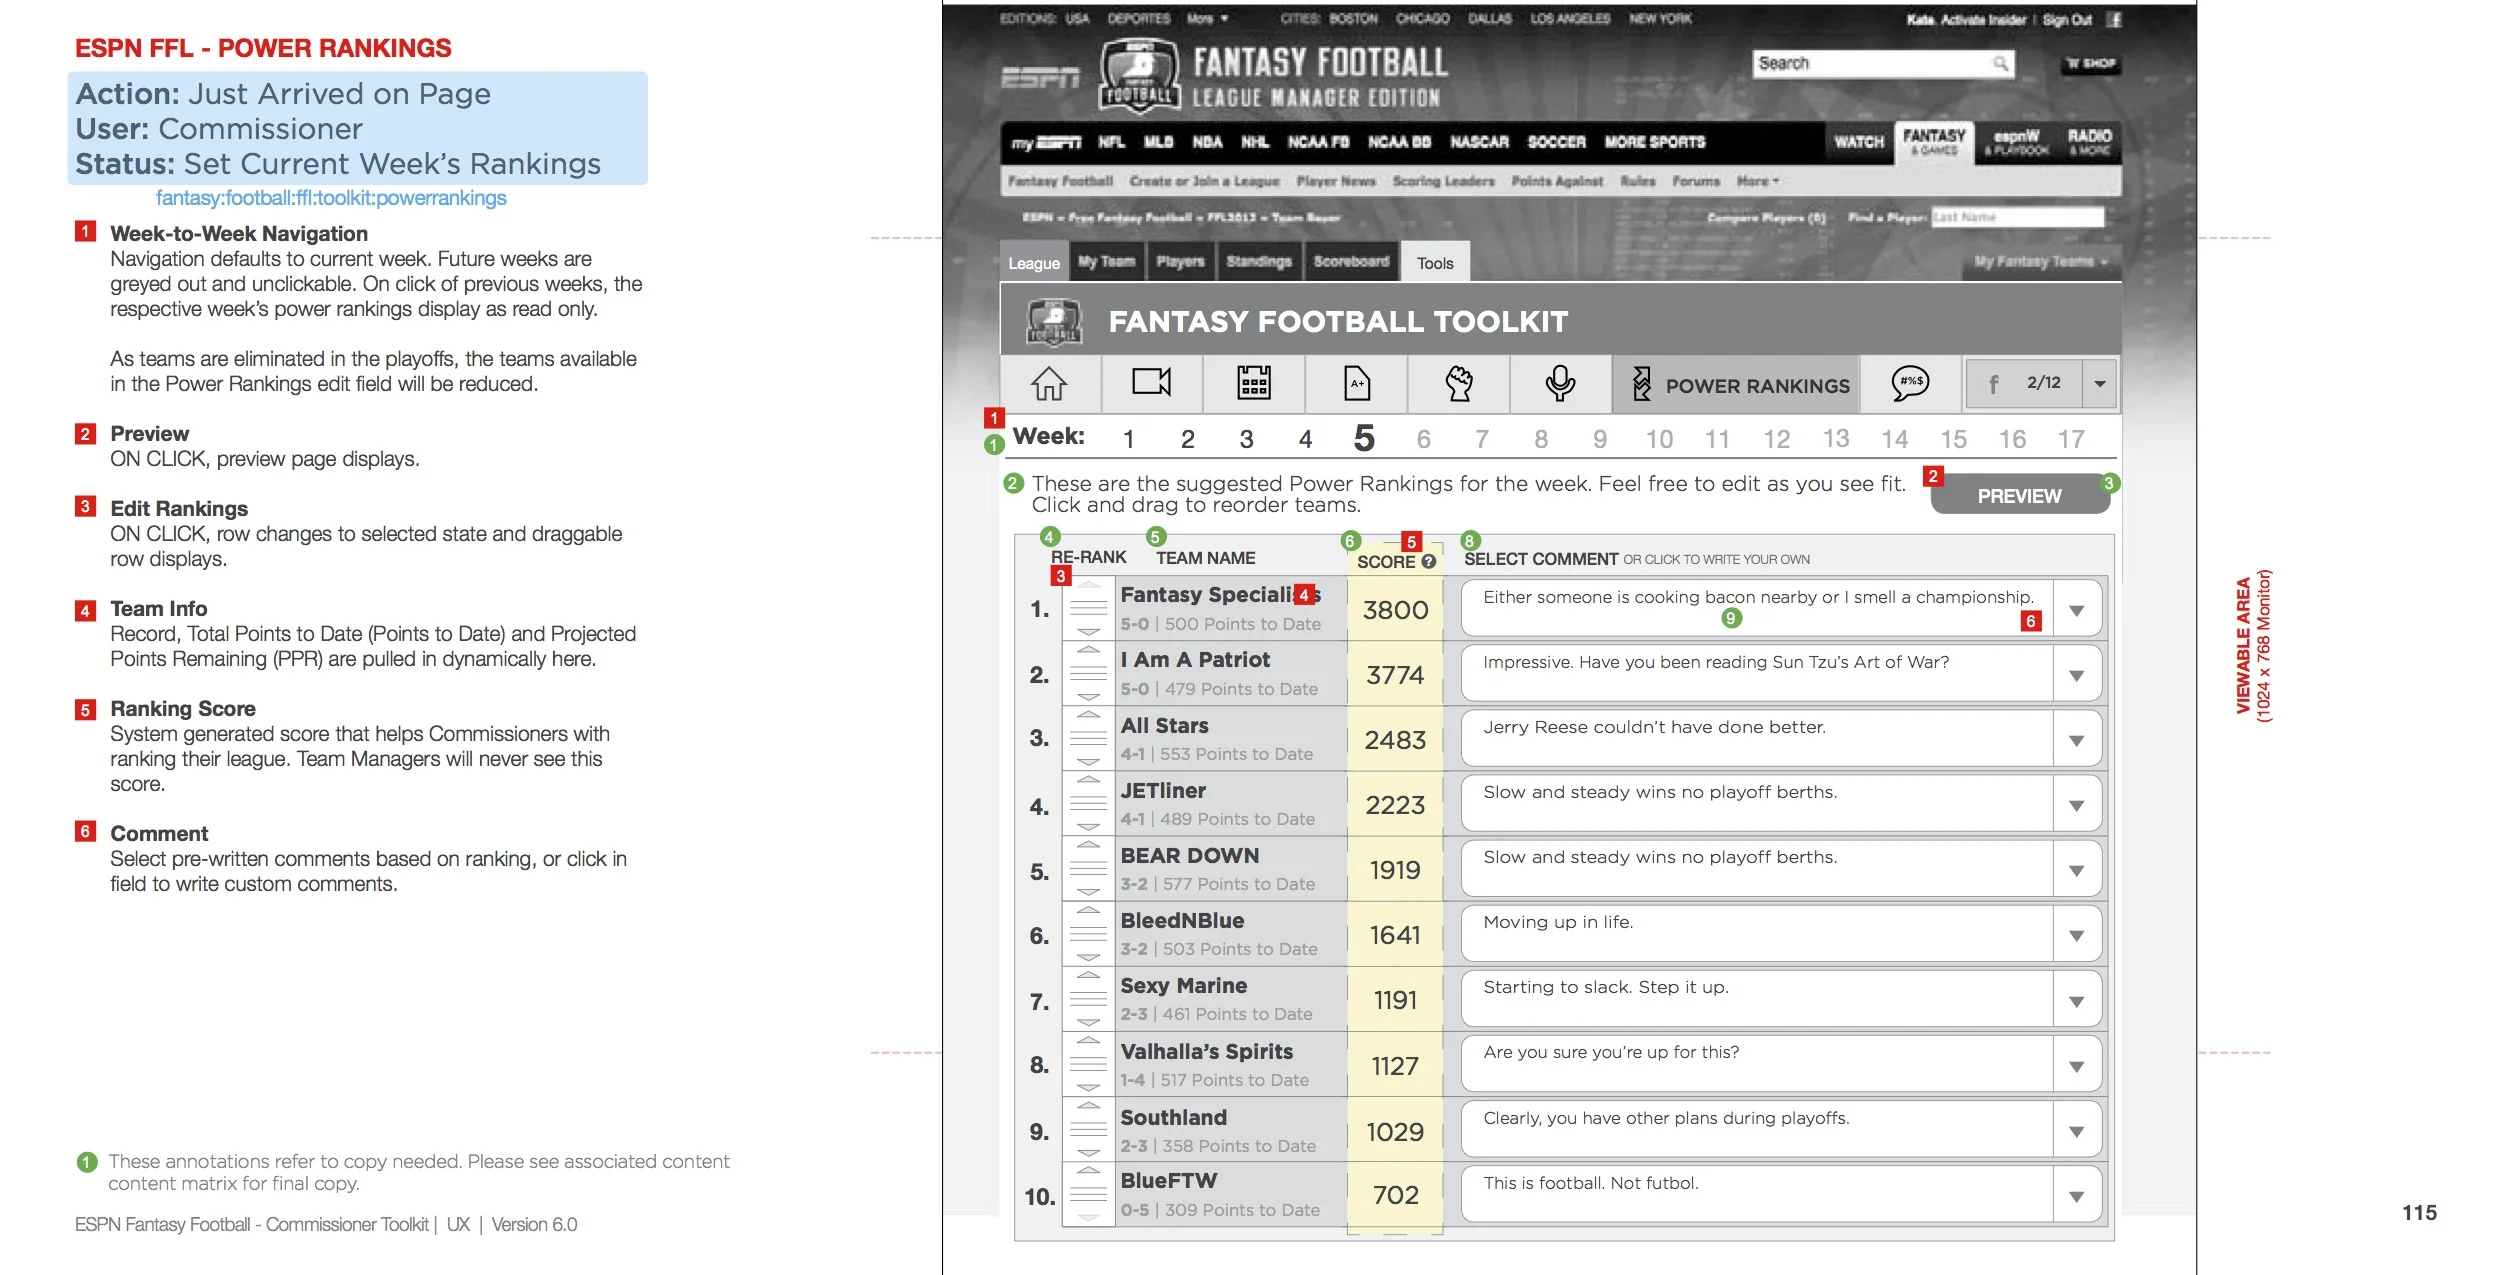
Task: Expand comment dropdown for BlueFTW
Action: click(x=2077, y=1196)
